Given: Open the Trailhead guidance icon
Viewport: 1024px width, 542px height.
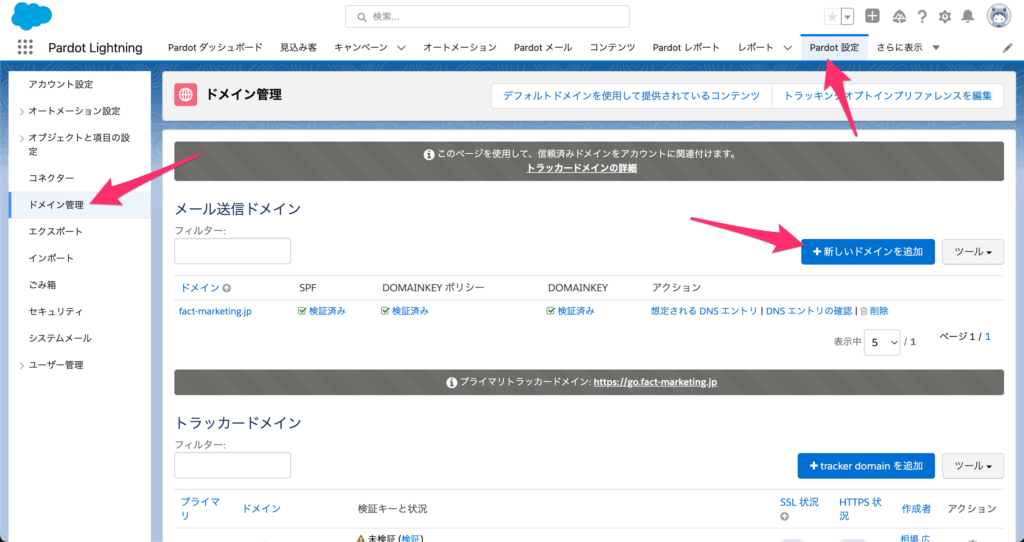Looking at the screenshot, I should [x=899, y=17].
